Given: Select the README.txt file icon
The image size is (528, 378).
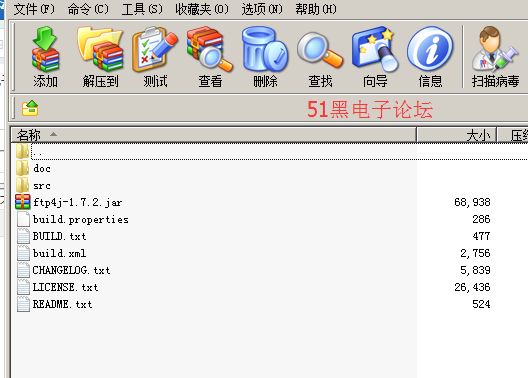Looking at the screenshot, I should pos(23,304).
